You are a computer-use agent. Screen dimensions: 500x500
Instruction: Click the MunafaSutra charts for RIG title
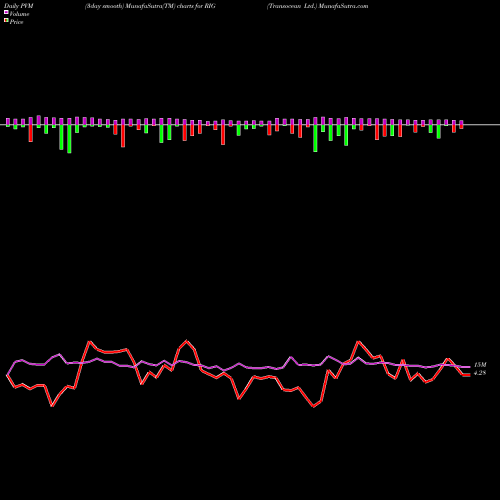(x=150, y=6)
